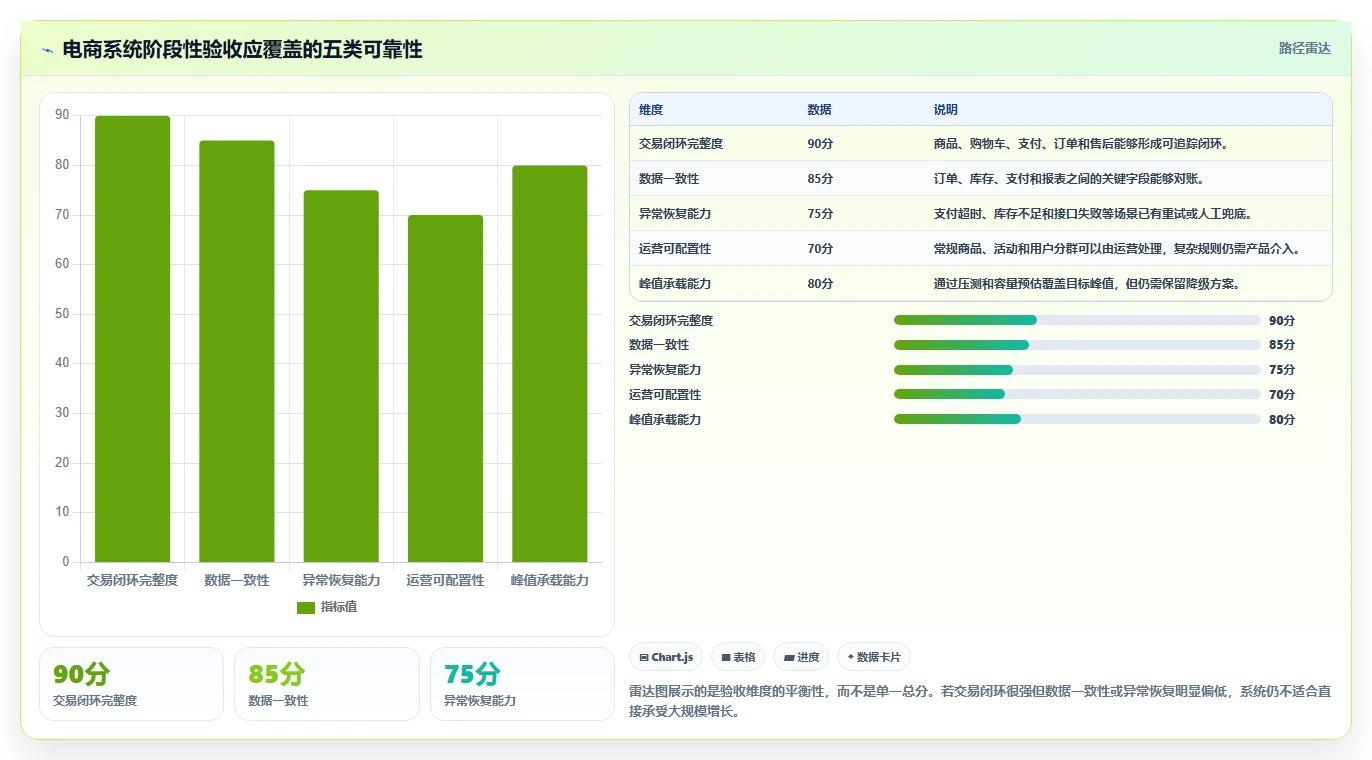
Task: Click the page title 电商系统阶段性验收
Action: pos(242,50)
